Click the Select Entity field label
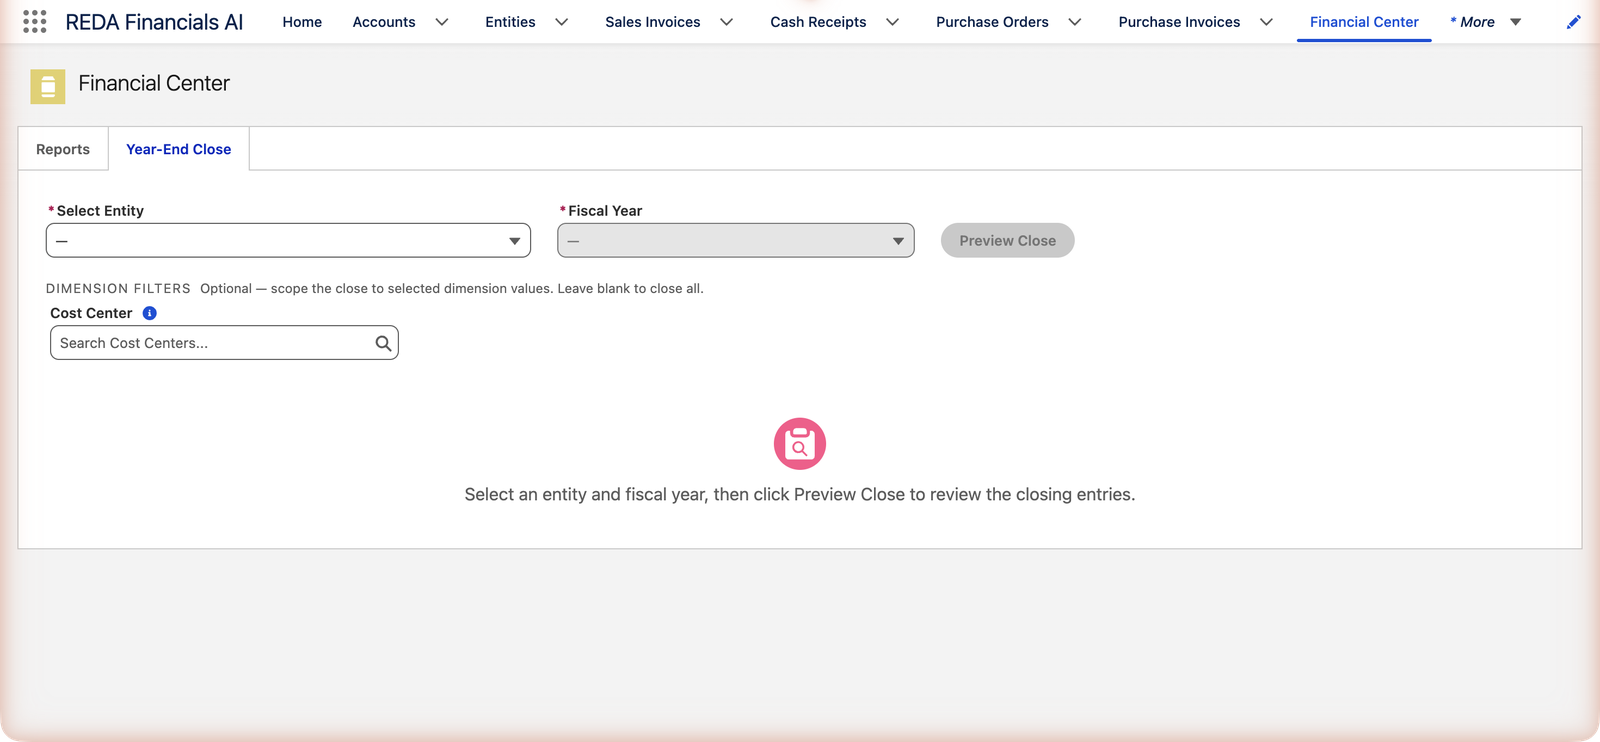The height and width of the screenshot is (742, 1600). 100,211
